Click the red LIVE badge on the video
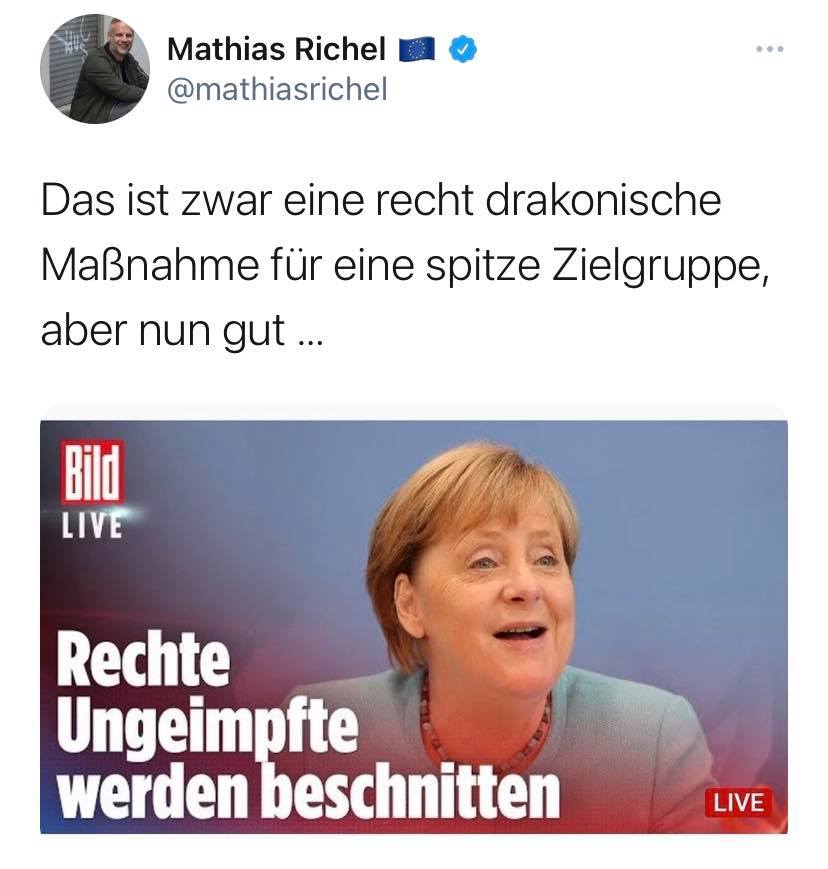 pos(739,802)
